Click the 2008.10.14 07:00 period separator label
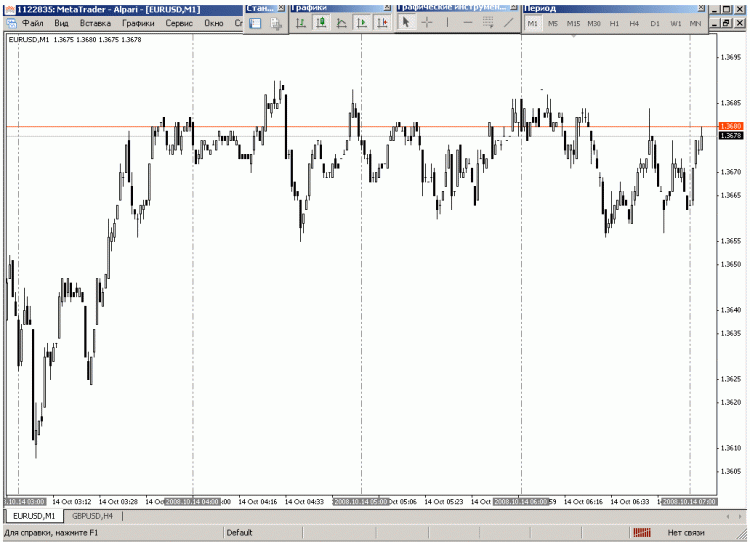This screenshot has width=750, height=542. click(689, 502)
